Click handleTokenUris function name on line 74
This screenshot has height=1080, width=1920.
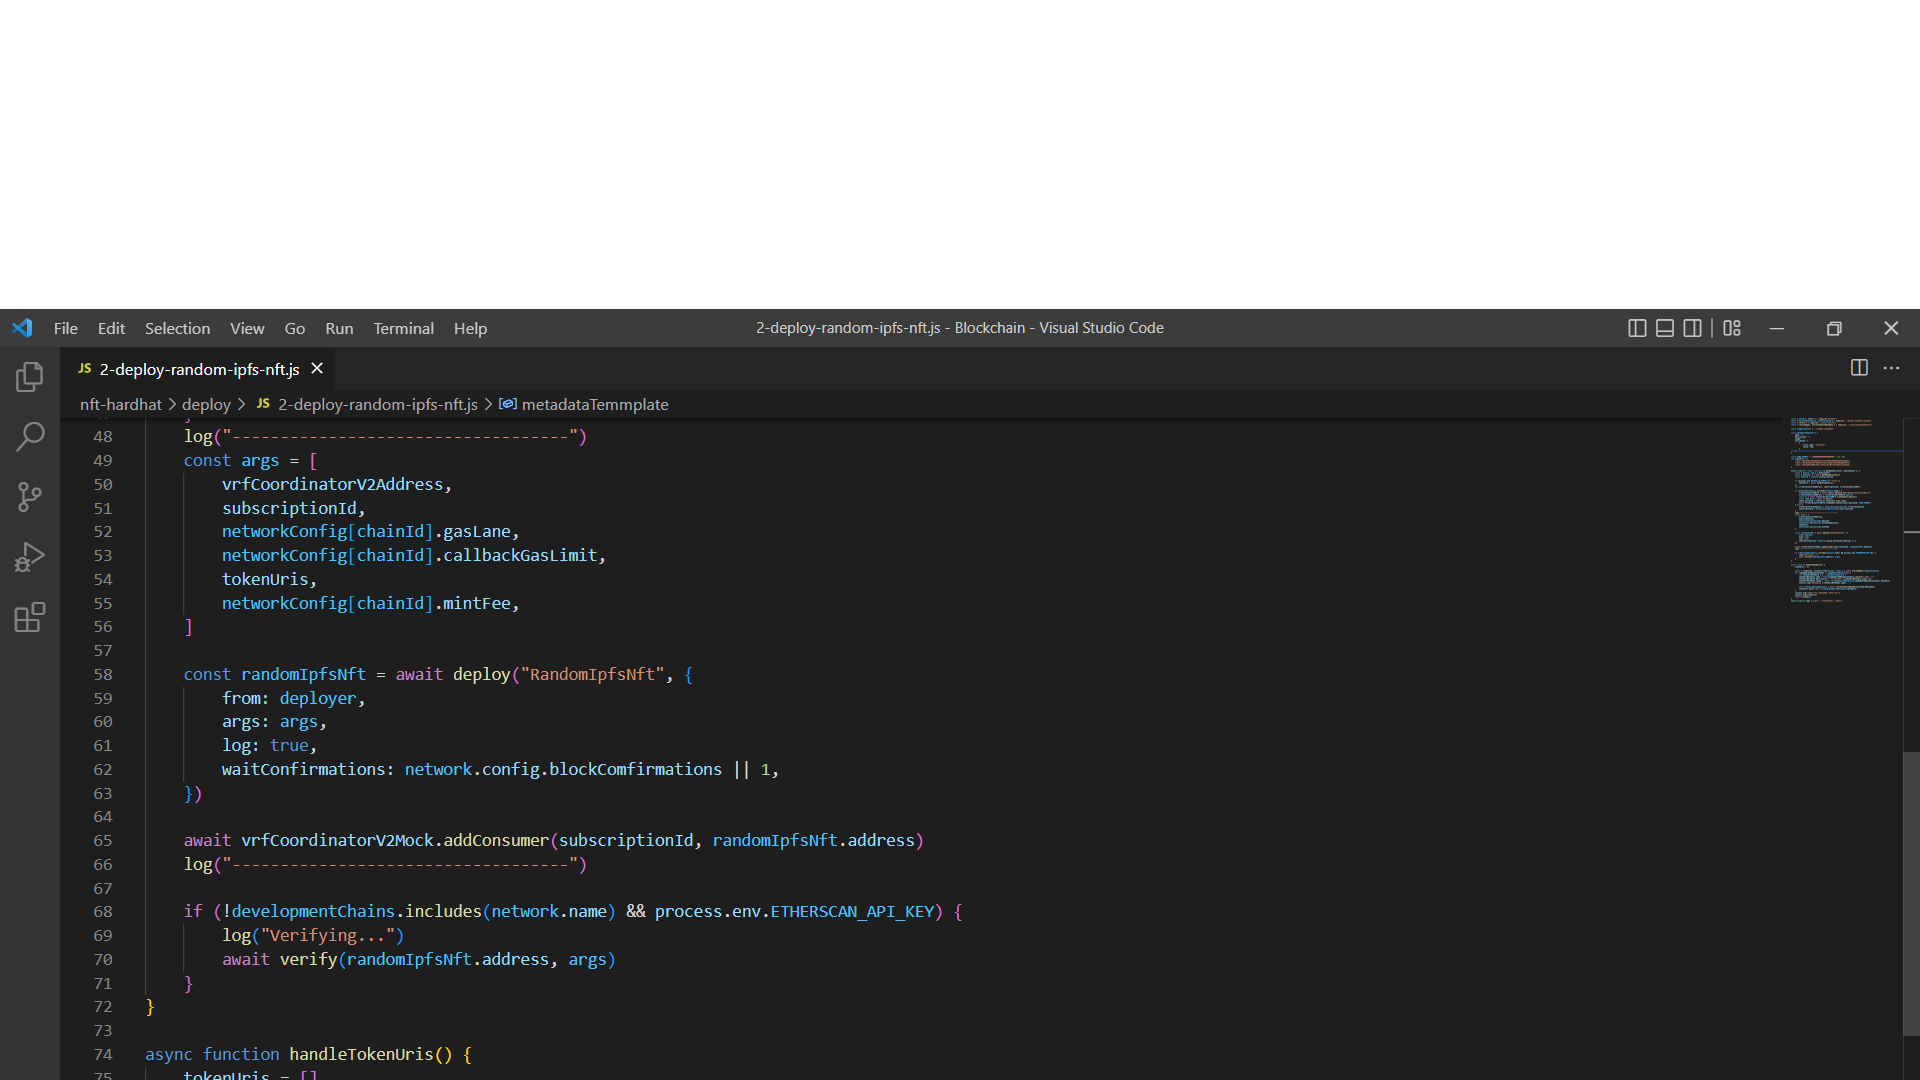(x=361, y=1054)
